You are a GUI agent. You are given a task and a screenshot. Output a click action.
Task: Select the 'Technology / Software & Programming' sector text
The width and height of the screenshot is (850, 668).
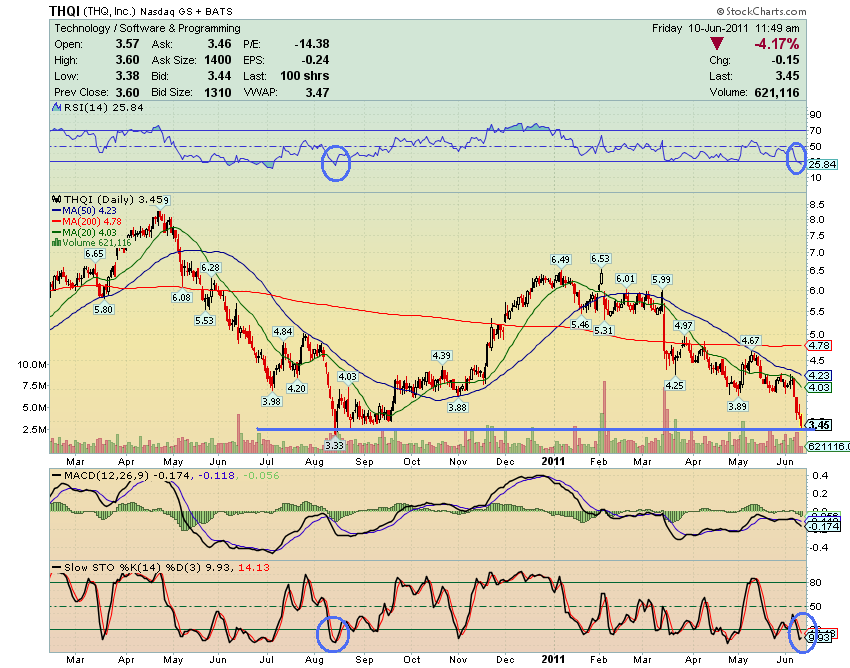pyautogui.click(x=147, y=28)
